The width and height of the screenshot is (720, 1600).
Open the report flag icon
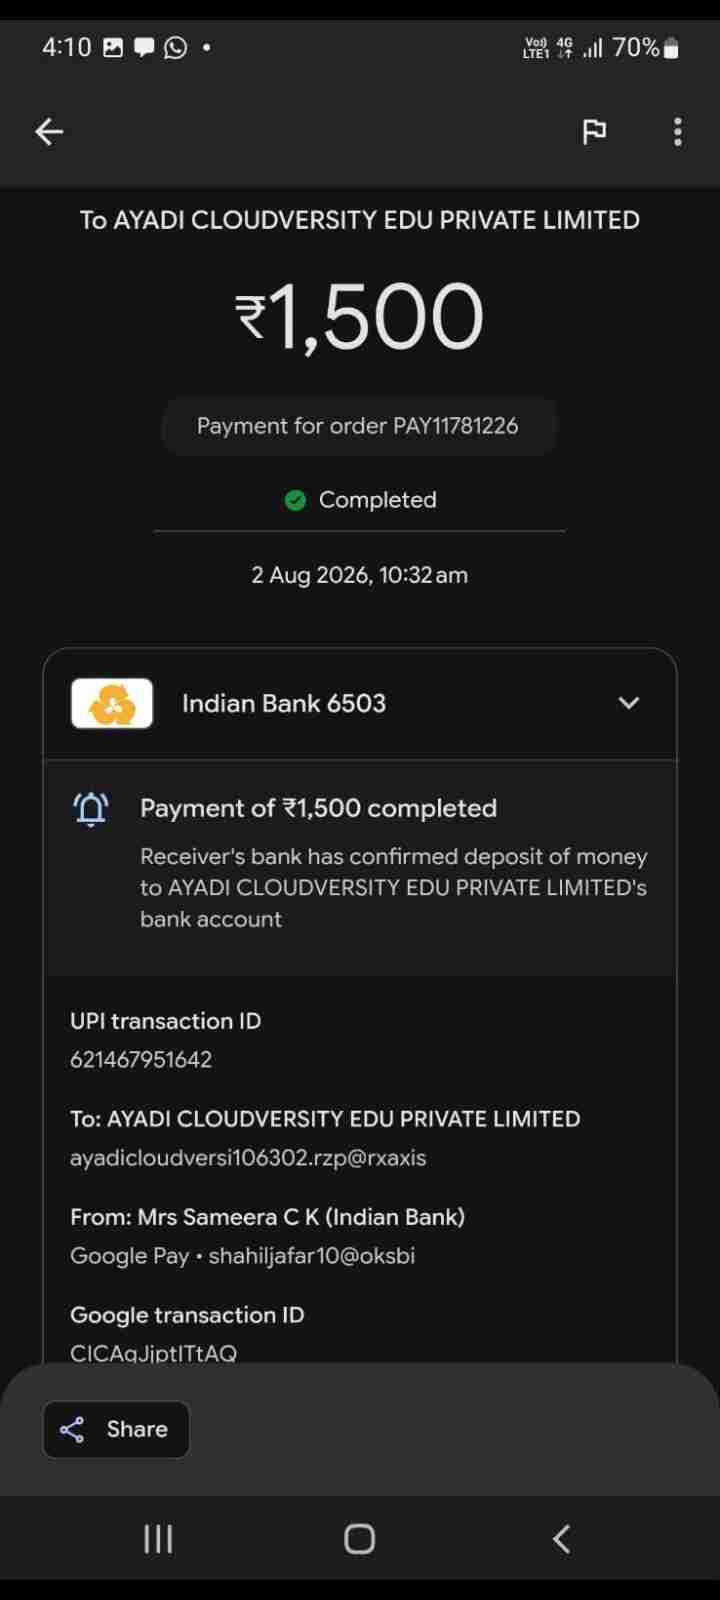coord(594,131)
